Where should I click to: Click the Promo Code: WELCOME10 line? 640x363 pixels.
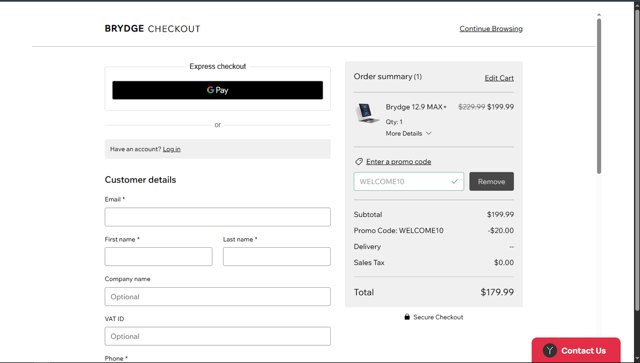pos(398,231)
